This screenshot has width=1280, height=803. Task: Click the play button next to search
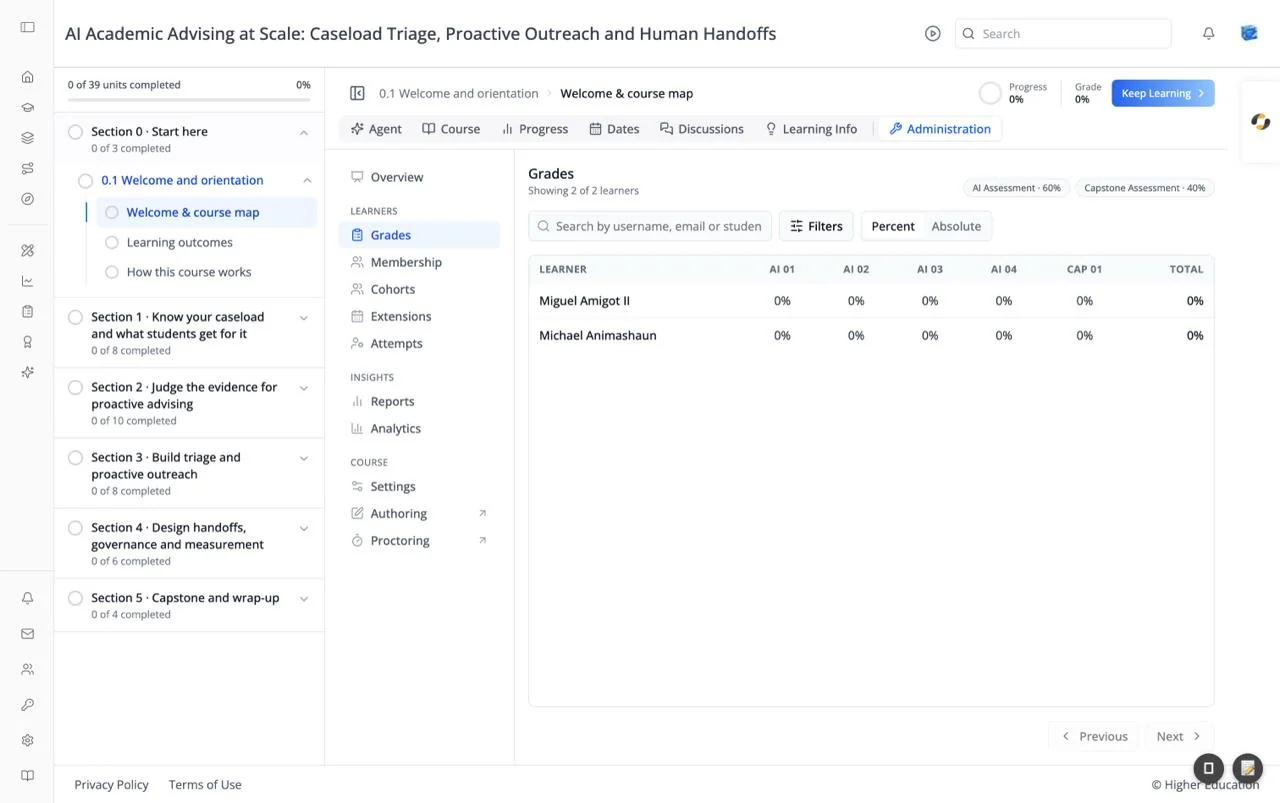pos(932,34)
